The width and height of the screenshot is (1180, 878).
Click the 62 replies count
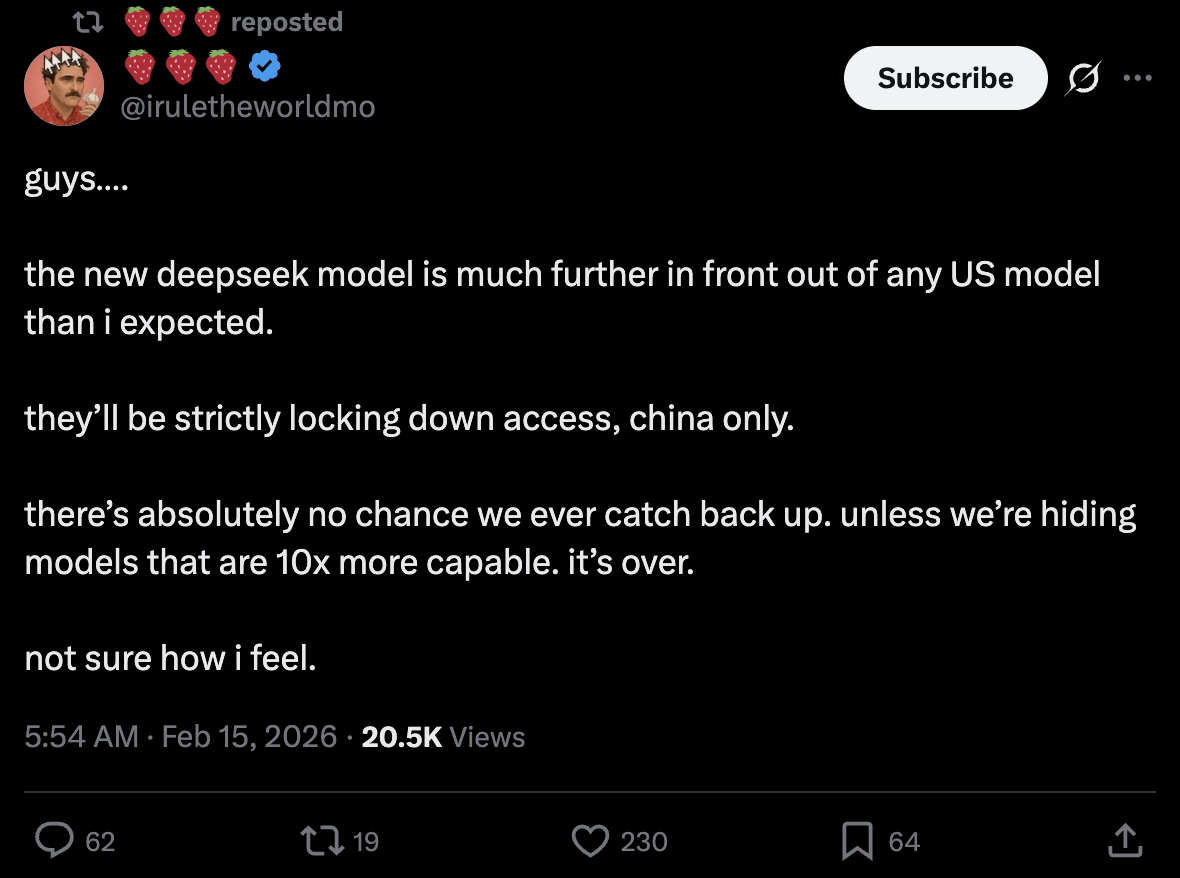pyautogui.click(x=100, y=842)
